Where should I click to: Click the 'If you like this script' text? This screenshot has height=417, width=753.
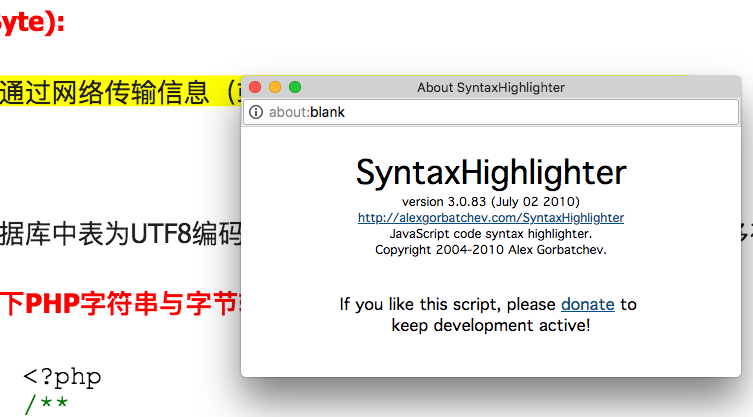[448, 304]
